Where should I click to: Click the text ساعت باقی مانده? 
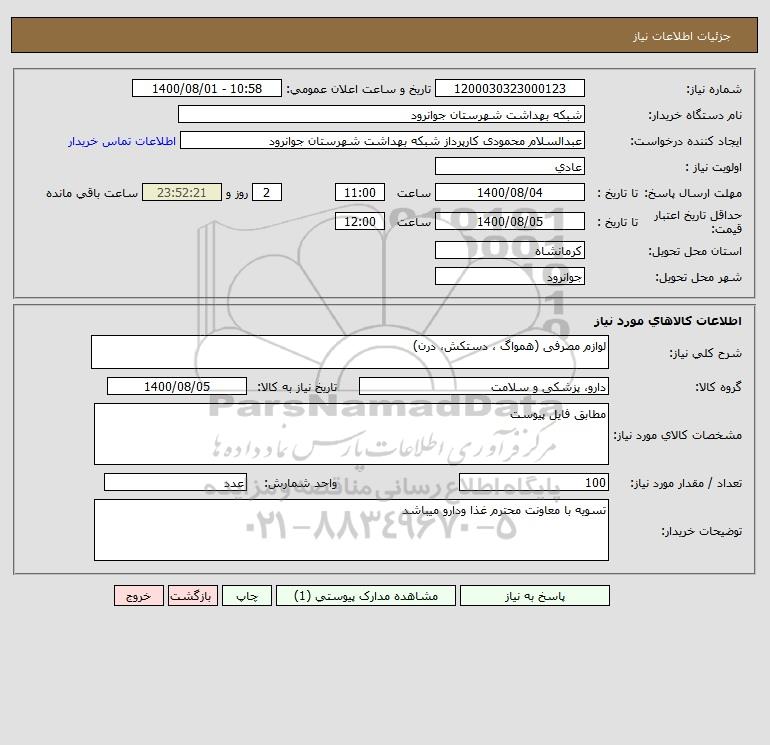(x=92, y=193)
